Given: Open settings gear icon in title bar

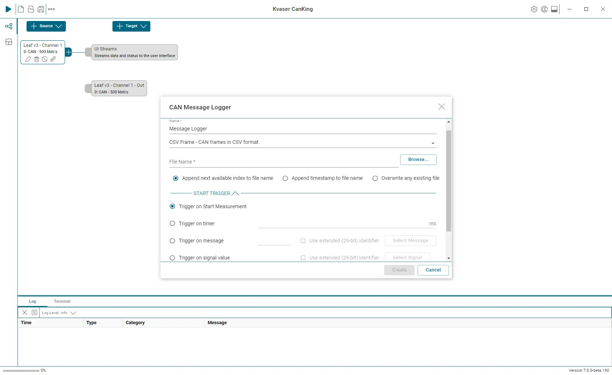Looking at the screenshot, I should tap(534, 9).
